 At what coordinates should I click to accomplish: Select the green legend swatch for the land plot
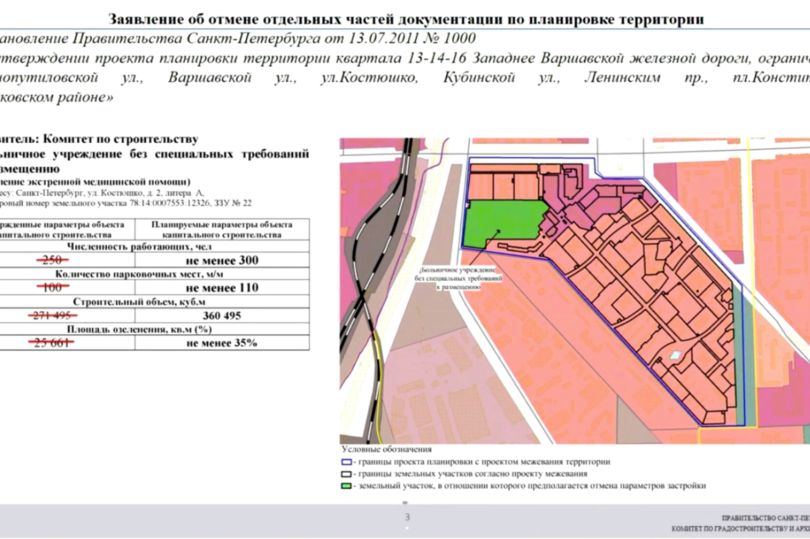click(x=346, y=485)
